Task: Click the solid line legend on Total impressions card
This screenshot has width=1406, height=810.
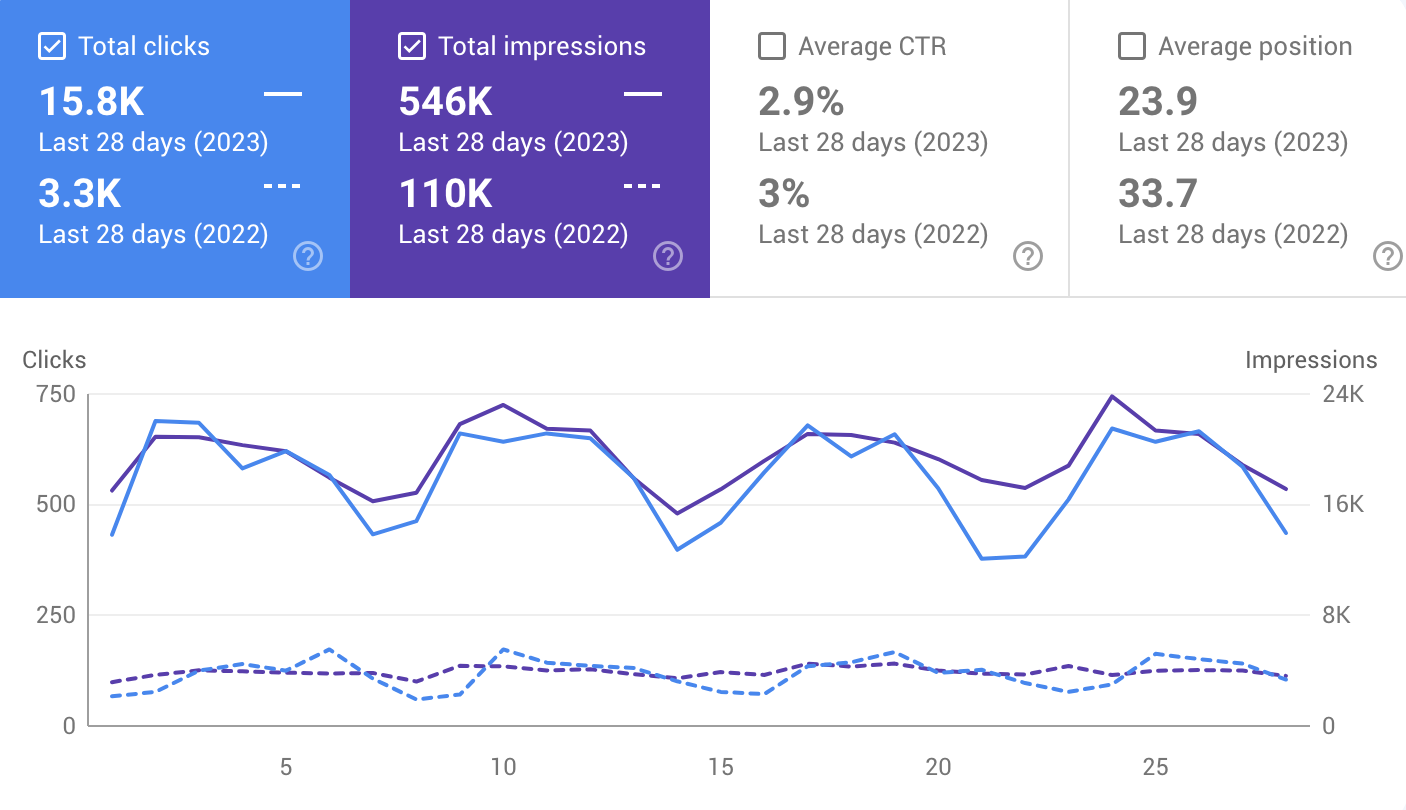Action: (x=645, y=95)
